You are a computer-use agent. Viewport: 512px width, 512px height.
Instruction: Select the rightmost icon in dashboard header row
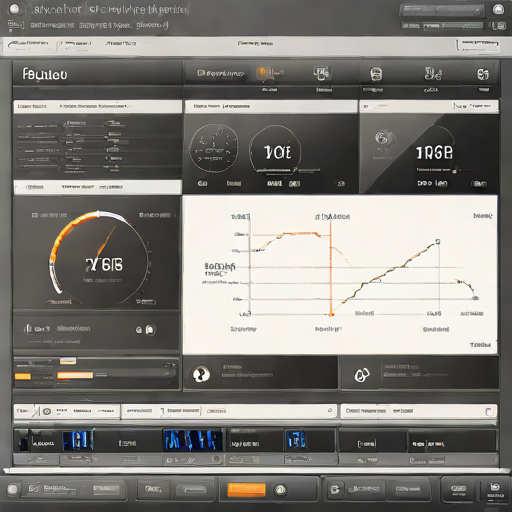pyautogui.click(x=483, y=74)
